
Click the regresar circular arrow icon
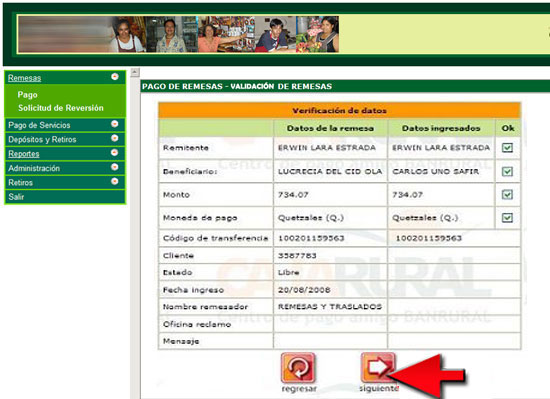pos(298,368)
